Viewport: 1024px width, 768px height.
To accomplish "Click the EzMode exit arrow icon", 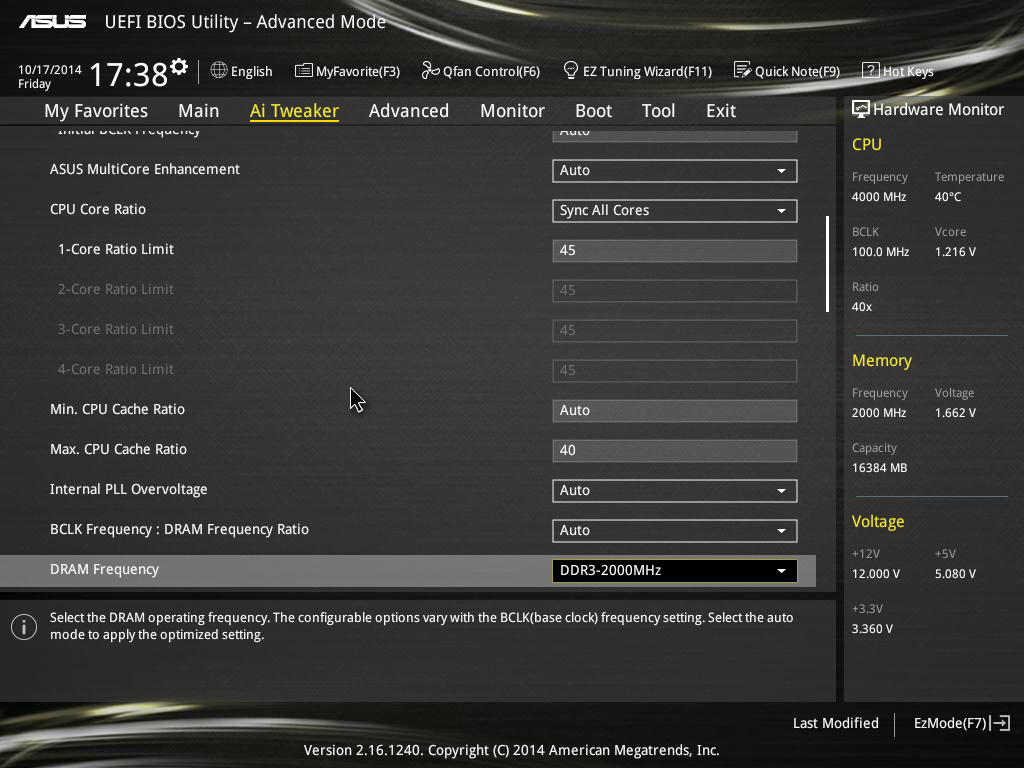I will point(1000,723).
